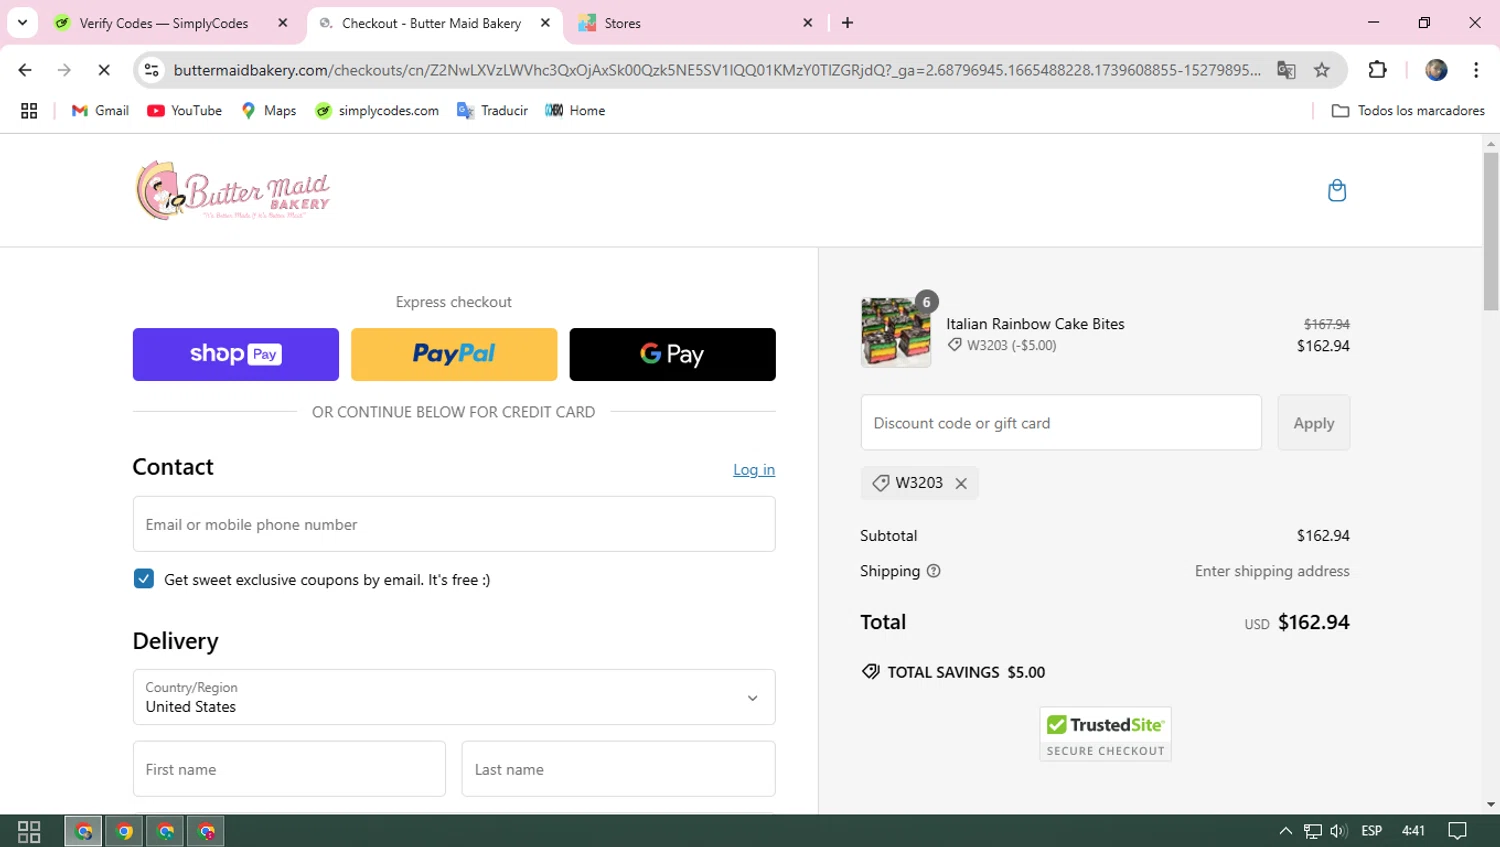Open the notification center icon
The image size is (1500, 847).
click(x=1458, y=831)
